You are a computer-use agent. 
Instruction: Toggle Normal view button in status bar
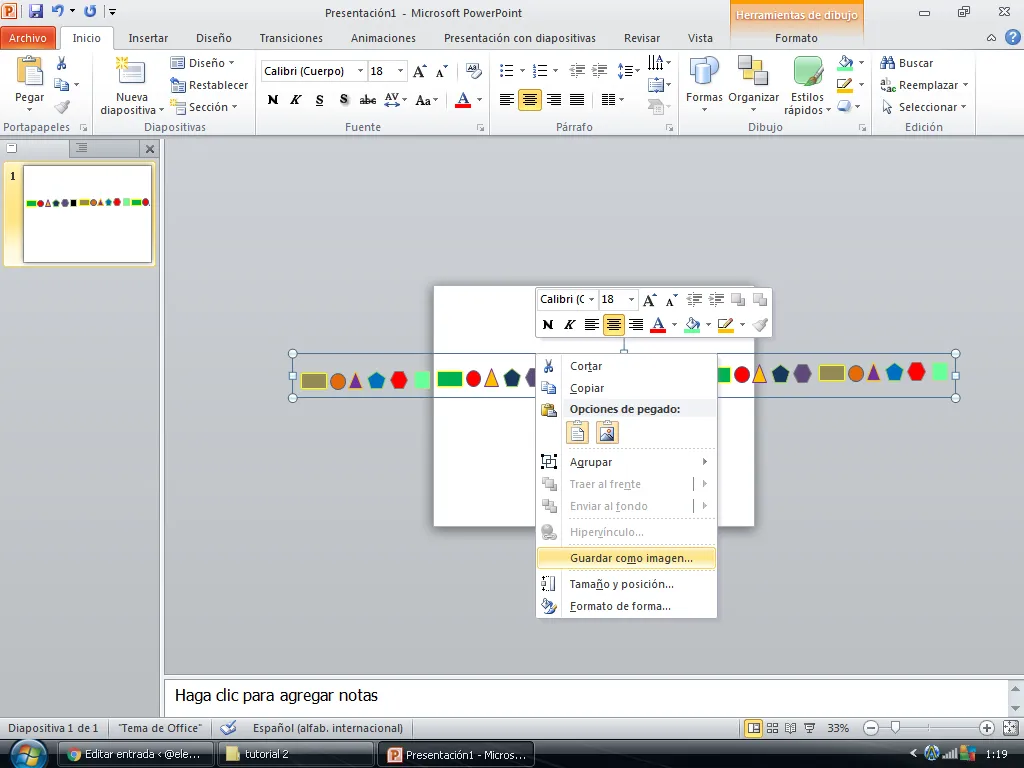point(754,728)
